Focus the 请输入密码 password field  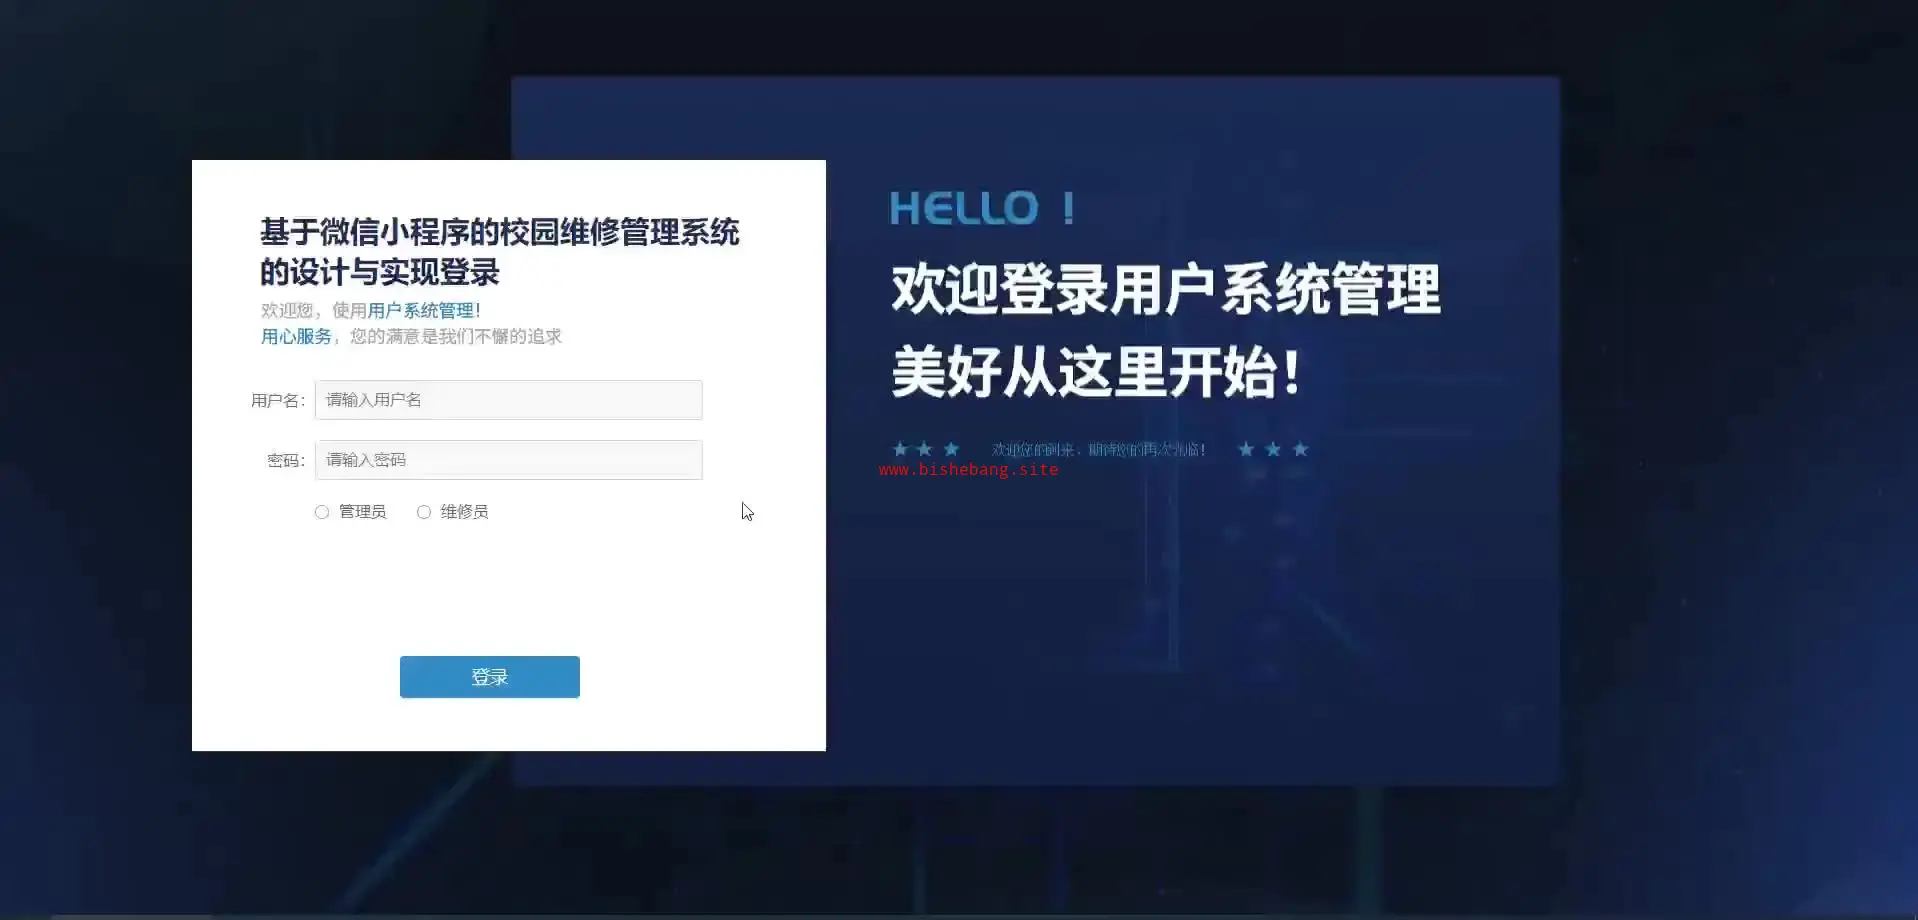click(509, 460)
